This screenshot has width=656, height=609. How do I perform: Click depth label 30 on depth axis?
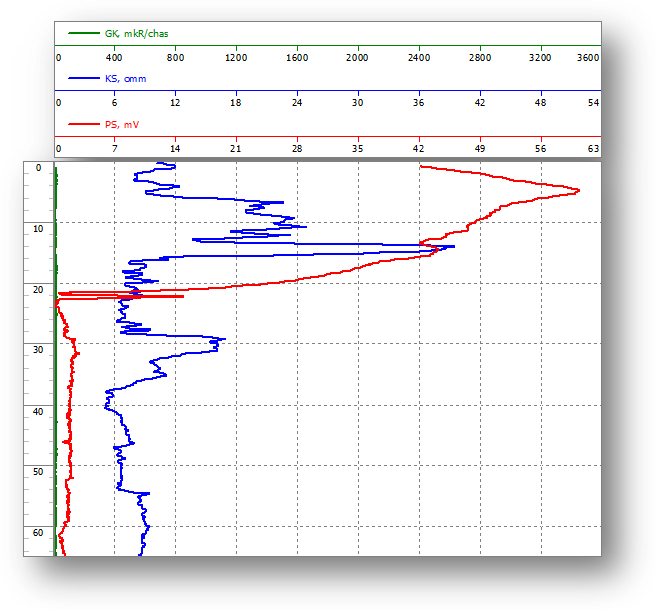tap(38, 350)
